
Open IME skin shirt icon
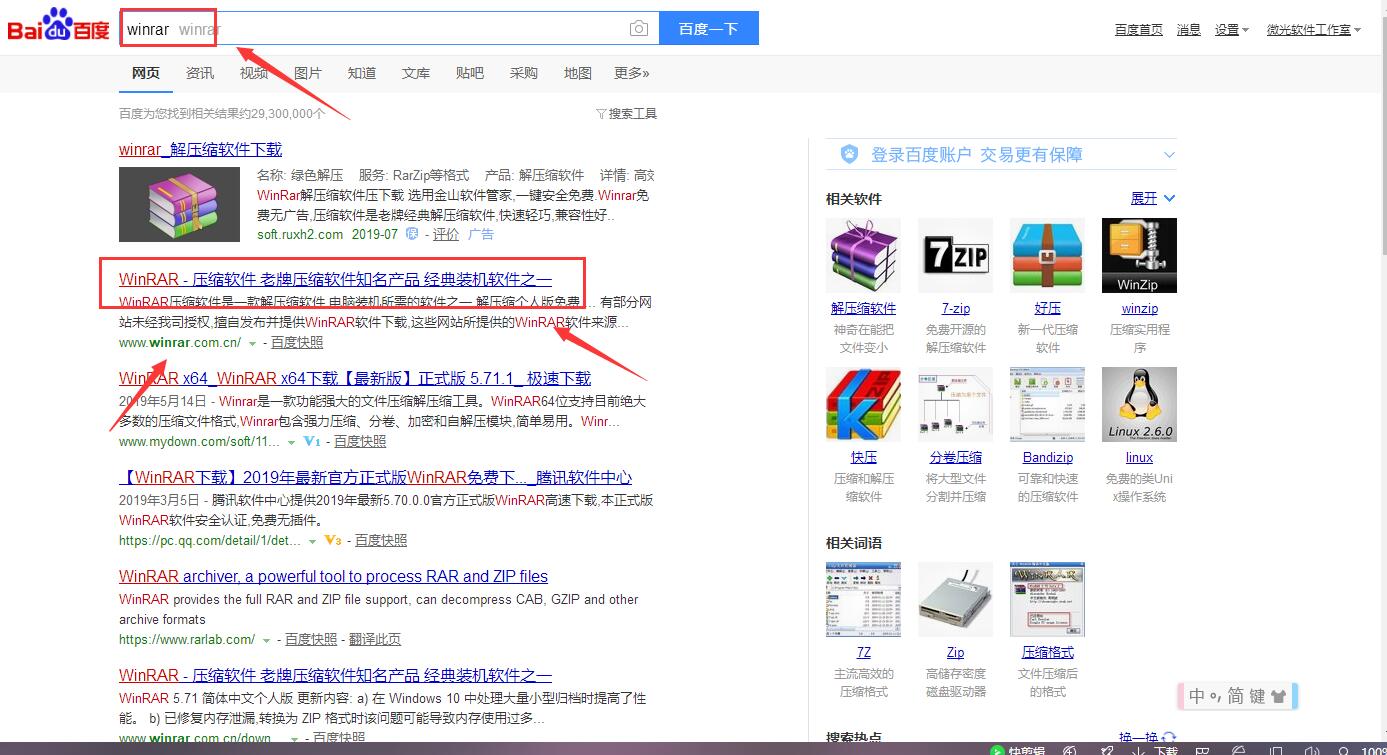coord(1279,696)
